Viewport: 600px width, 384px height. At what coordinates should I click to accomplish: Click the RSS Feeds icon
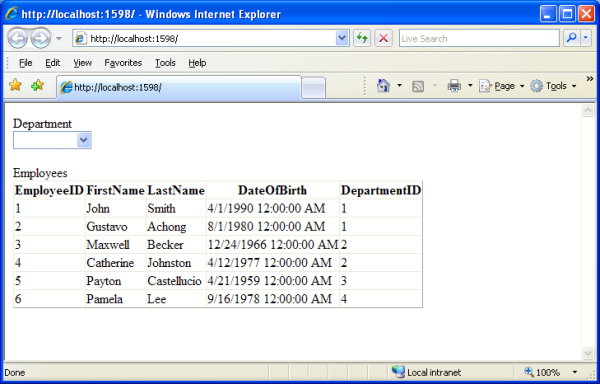pyautogui.click(x=417, y=86)
